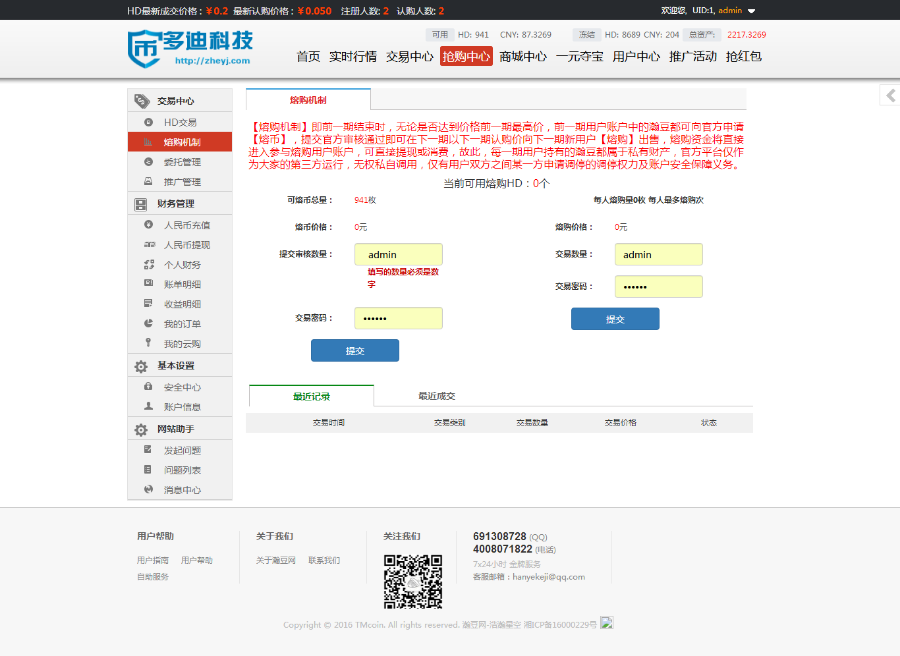Open 一元夺宝 in navigation
This screenshot has height=656, width=900.
tap(580, 56)
